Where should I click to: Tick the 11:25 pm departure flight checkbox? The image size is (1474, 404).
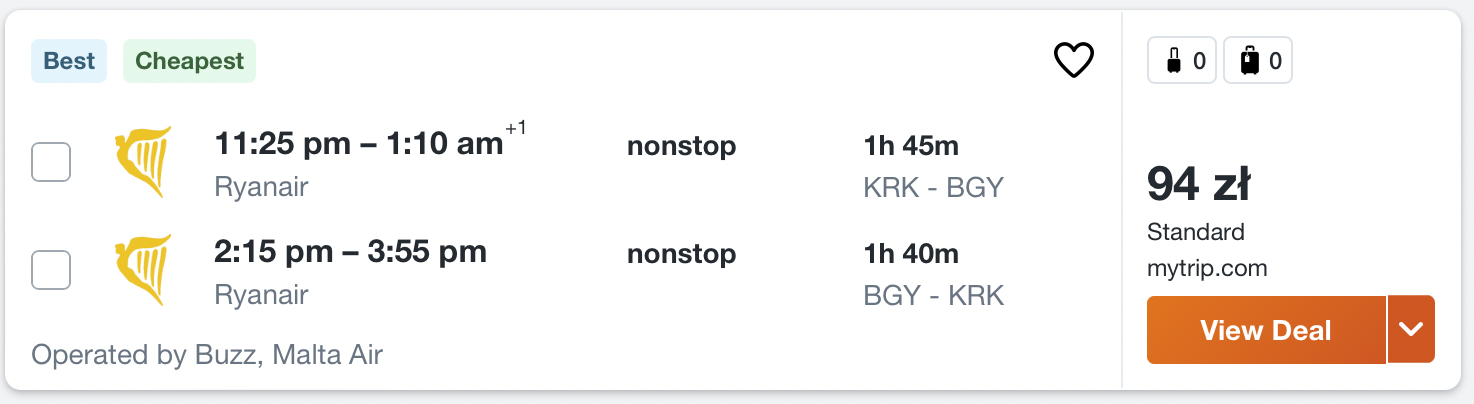51,162
